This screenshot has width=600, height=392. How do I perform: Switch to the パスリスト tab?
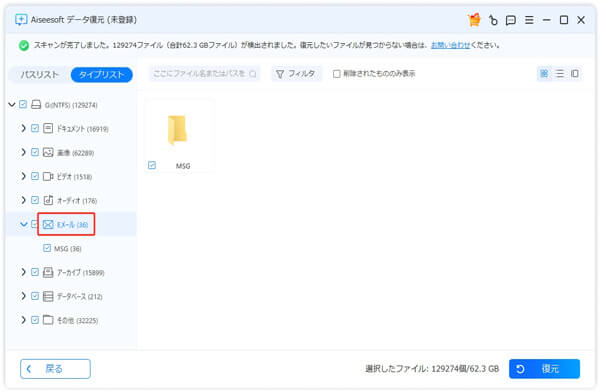pos(39,74)
